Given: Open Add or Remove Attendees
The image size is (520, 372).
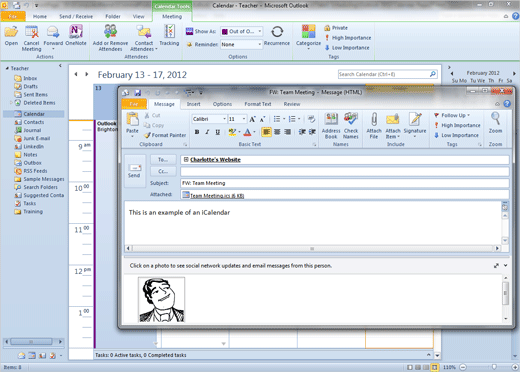Looking at the screenshot, I should click(x=110, y=38).
